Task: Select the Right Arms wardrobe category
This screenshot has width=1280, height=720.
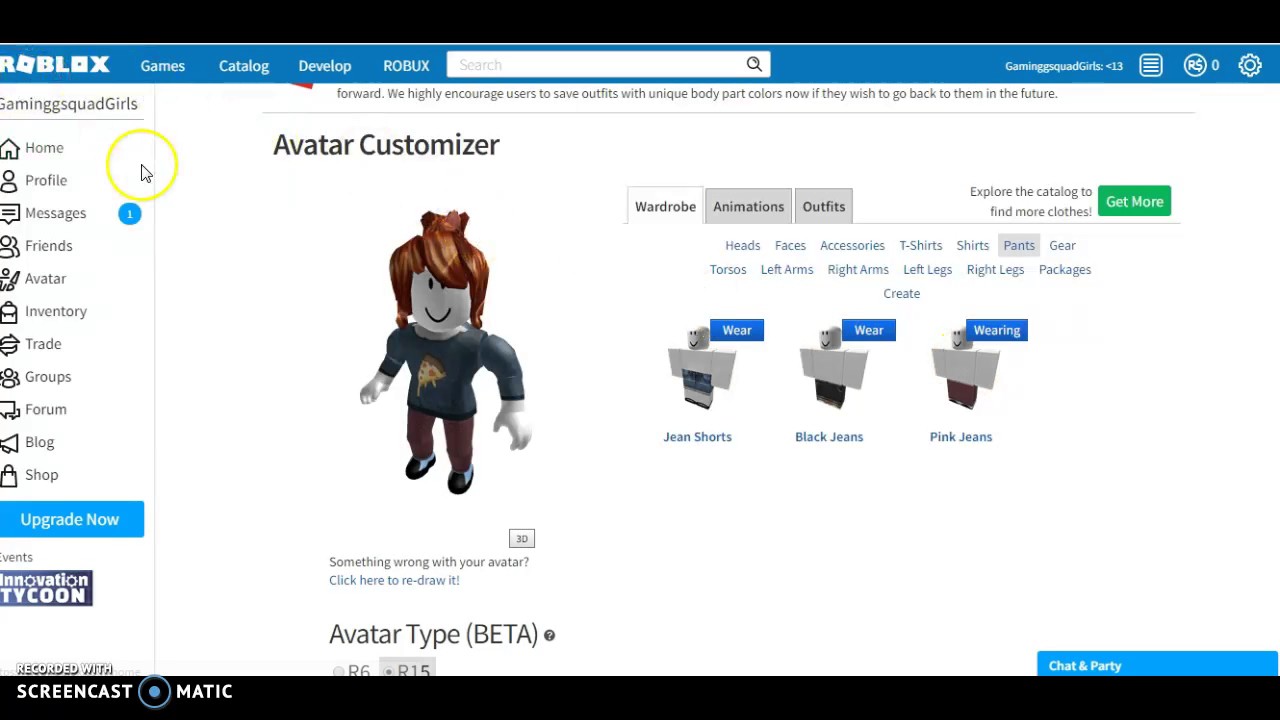Action: tap(858, 269)
